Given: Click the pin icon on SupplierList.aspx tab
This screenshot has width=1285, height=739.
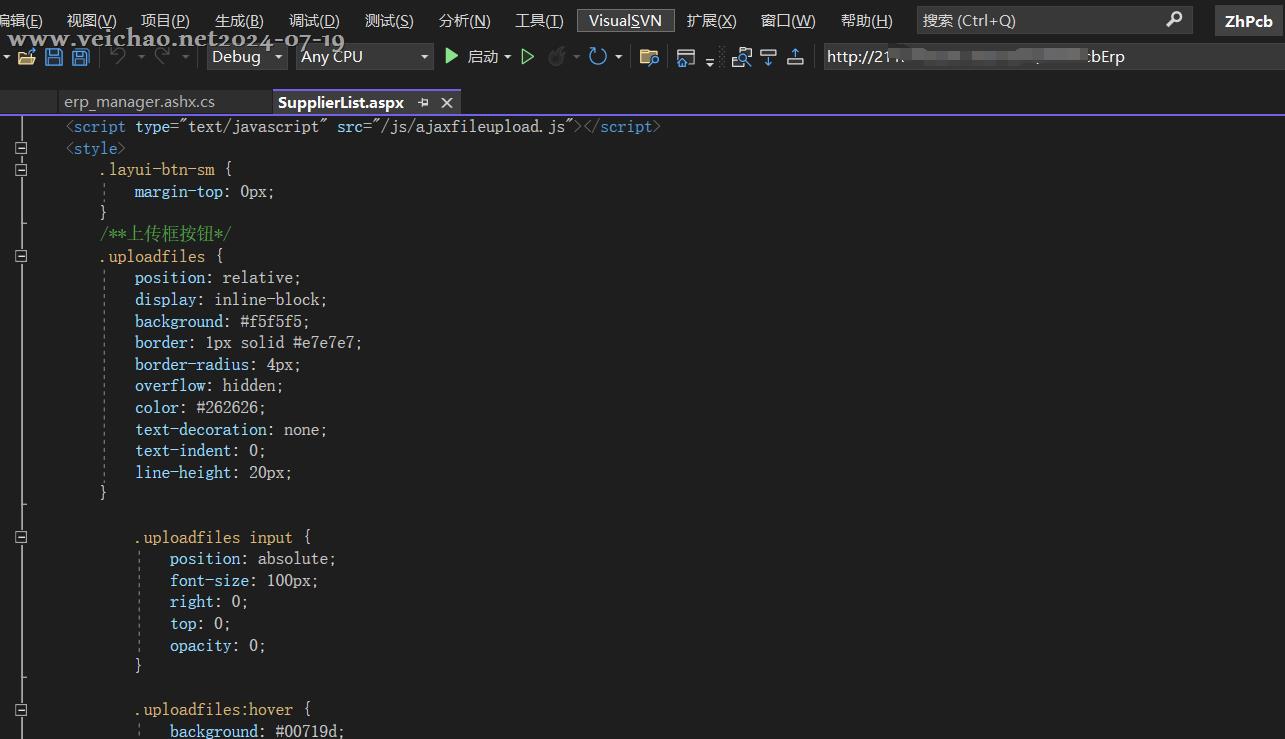Looking at the screenshot, I should tap(423, 102).
